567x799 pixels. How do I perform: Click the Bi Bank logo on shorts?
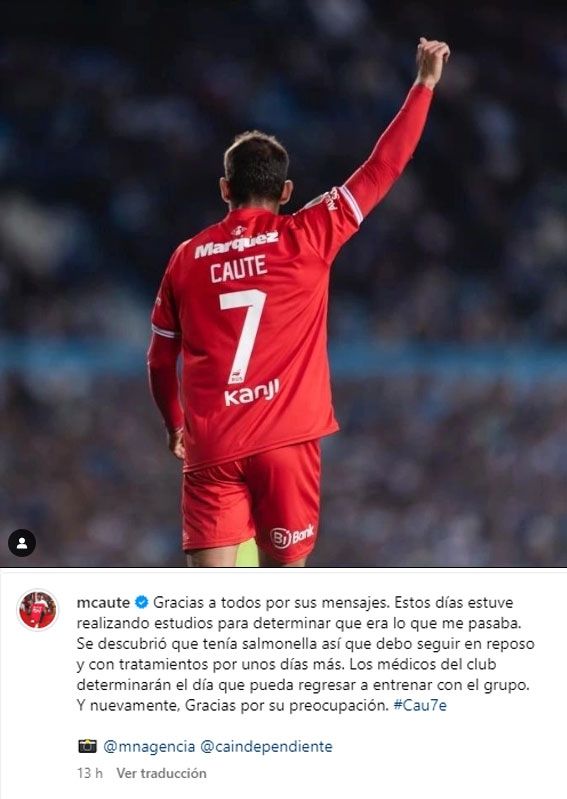[292, 536]
